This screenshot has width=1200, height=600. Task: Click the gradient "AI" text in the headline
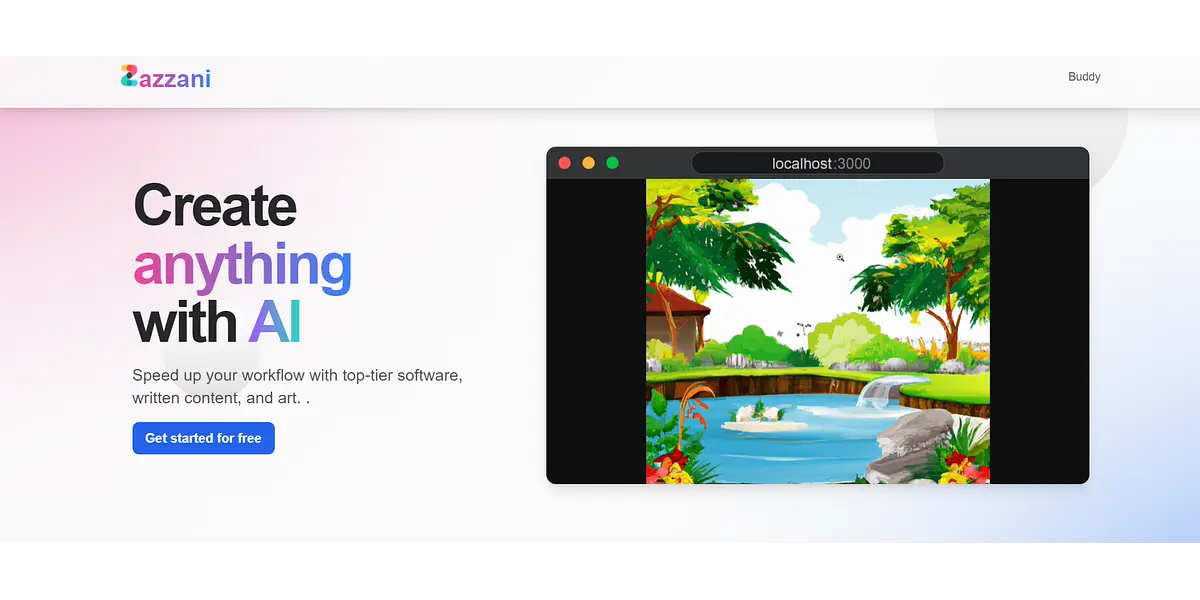coord(274,324)
